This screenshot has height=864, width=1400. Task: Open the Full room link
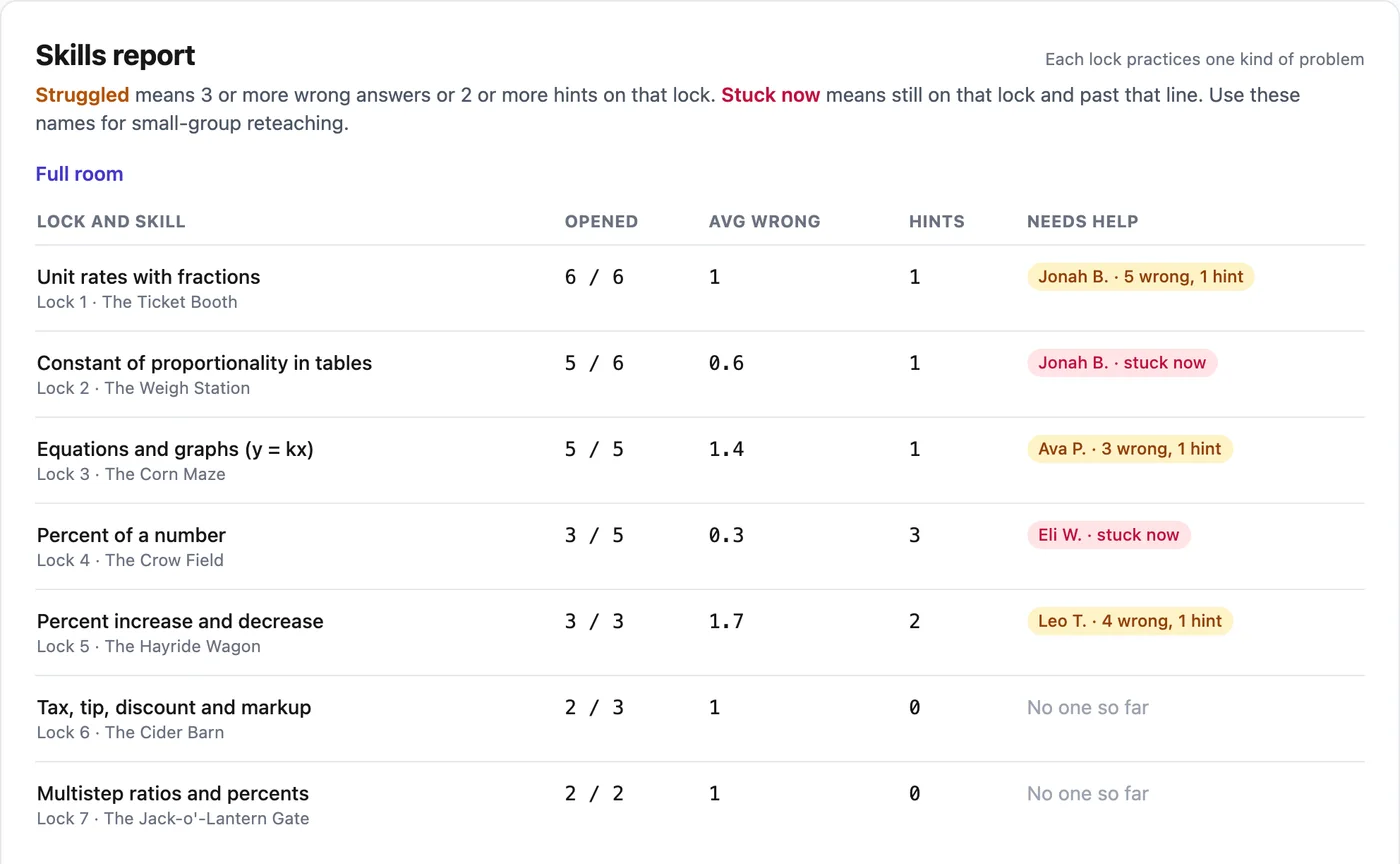click(x=79, y=174)
